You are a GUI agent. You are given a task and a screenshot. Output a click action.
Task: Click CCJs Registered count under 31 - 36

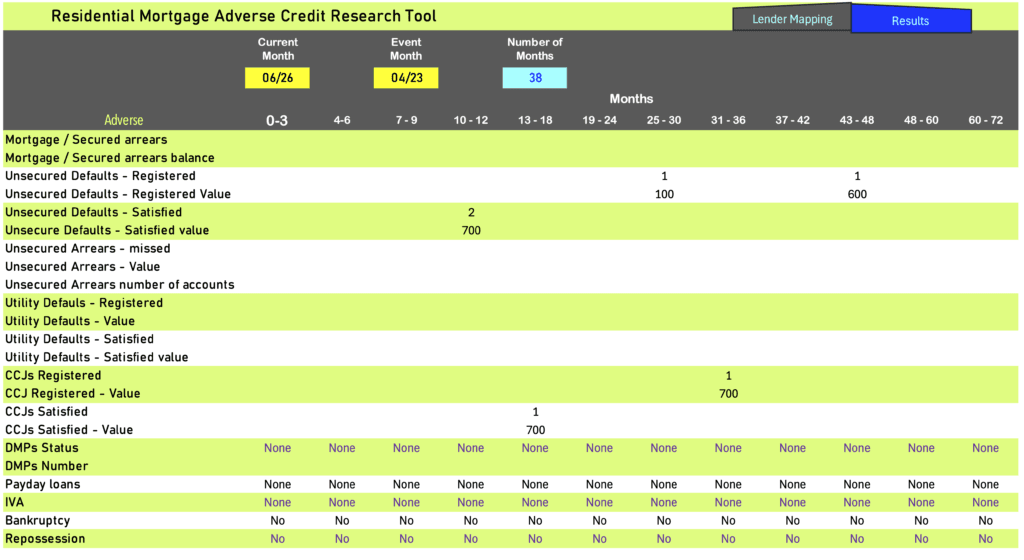click(x=728, y=376)
